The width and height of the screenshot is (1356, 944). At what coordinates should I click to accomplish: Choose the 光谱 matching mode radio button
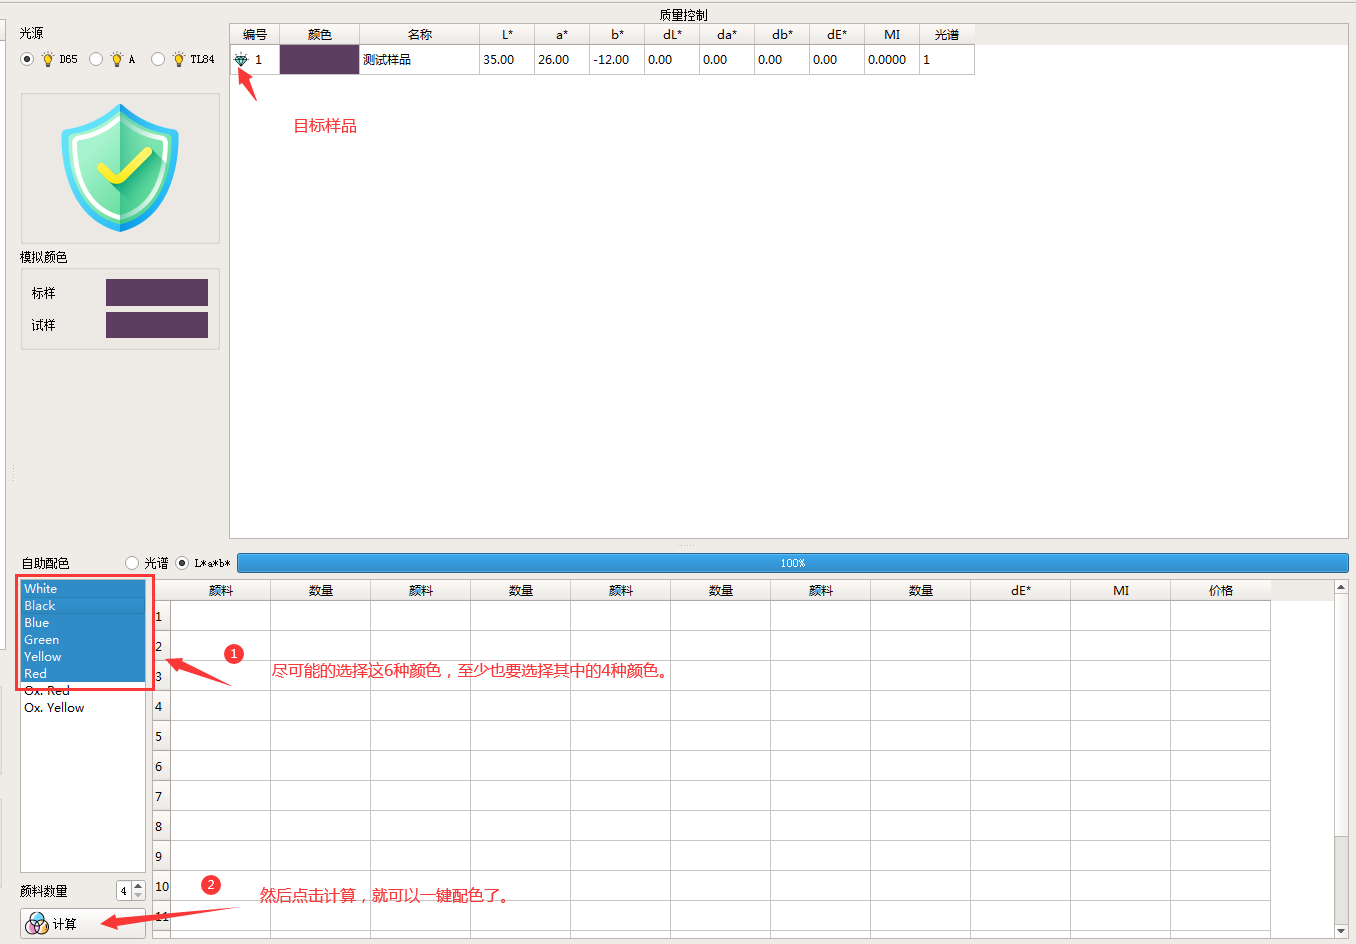(x=132, y=563)
